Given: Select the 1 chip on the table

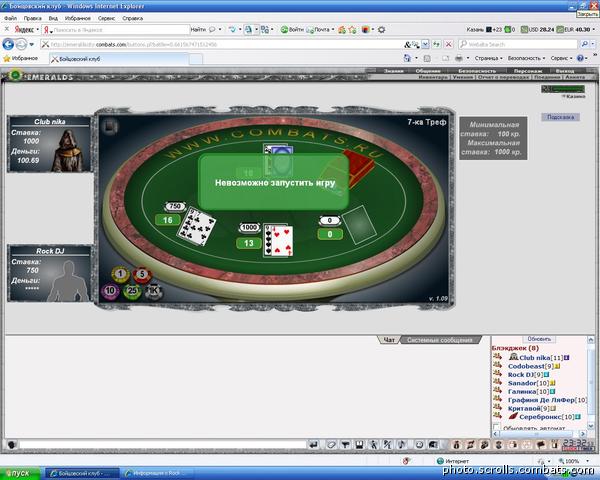Looking at the screenshot, I should 120,274.
